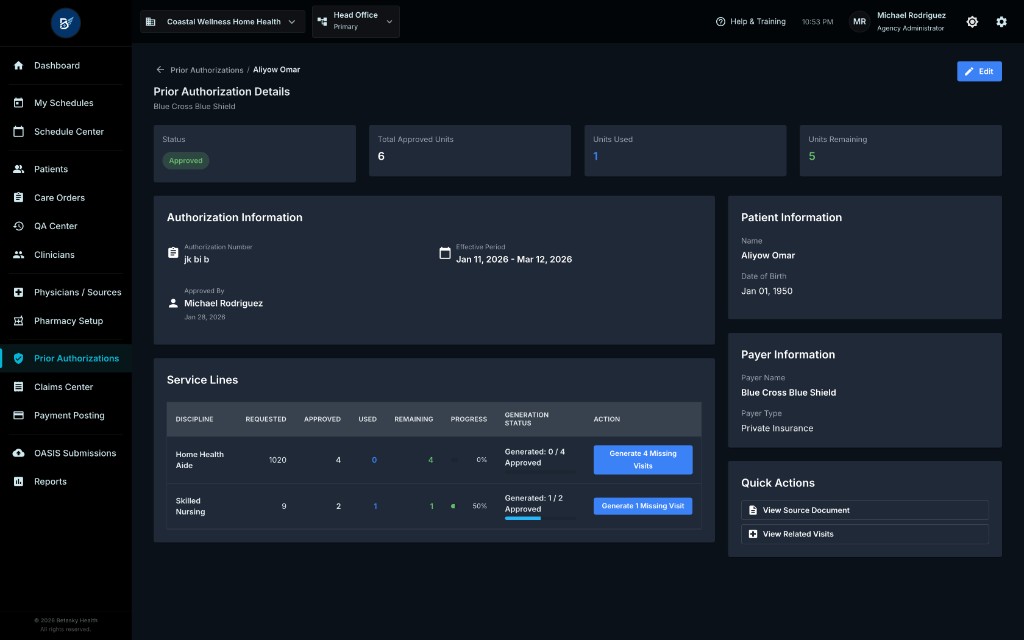Image resolution: width=1024 pixels, height=640 pixels.
Task: Click the requested value 1020
Action: [278, 460]
